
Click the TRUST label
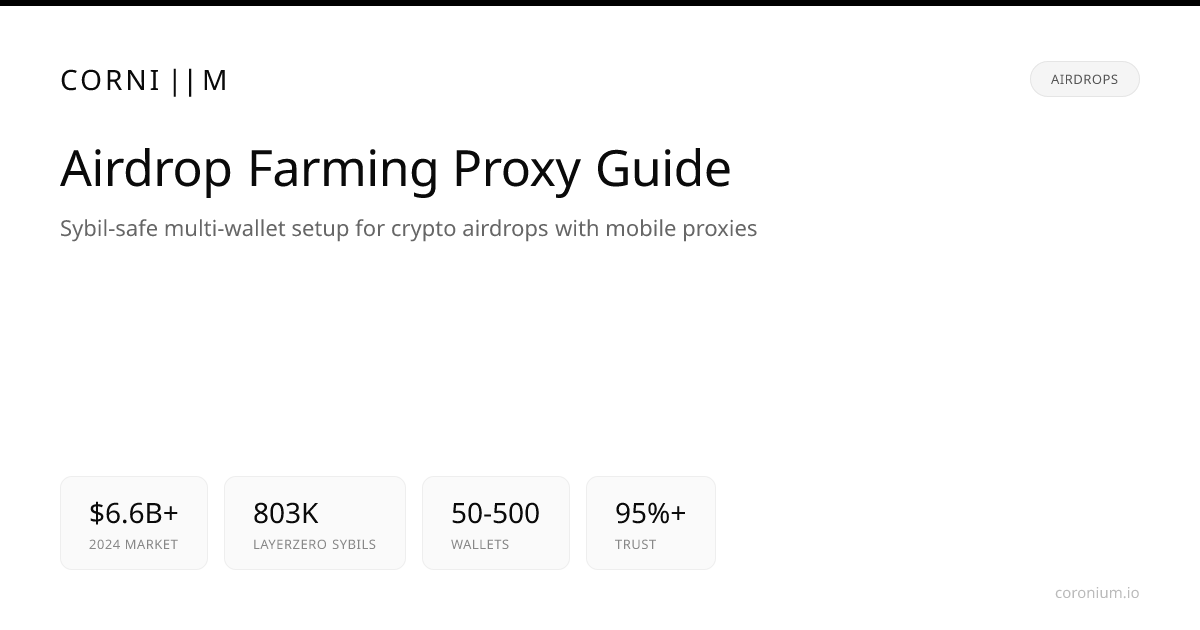(636, 545)
